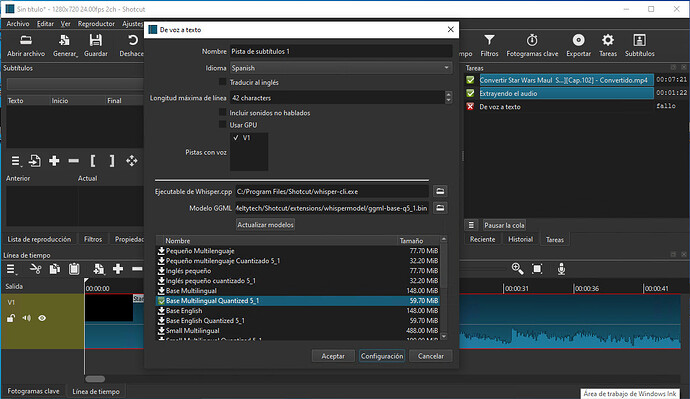Toggle V1 track in Pistas con voz
The width and height of the screenshot is (690, 399).
(x=236, y=138)
